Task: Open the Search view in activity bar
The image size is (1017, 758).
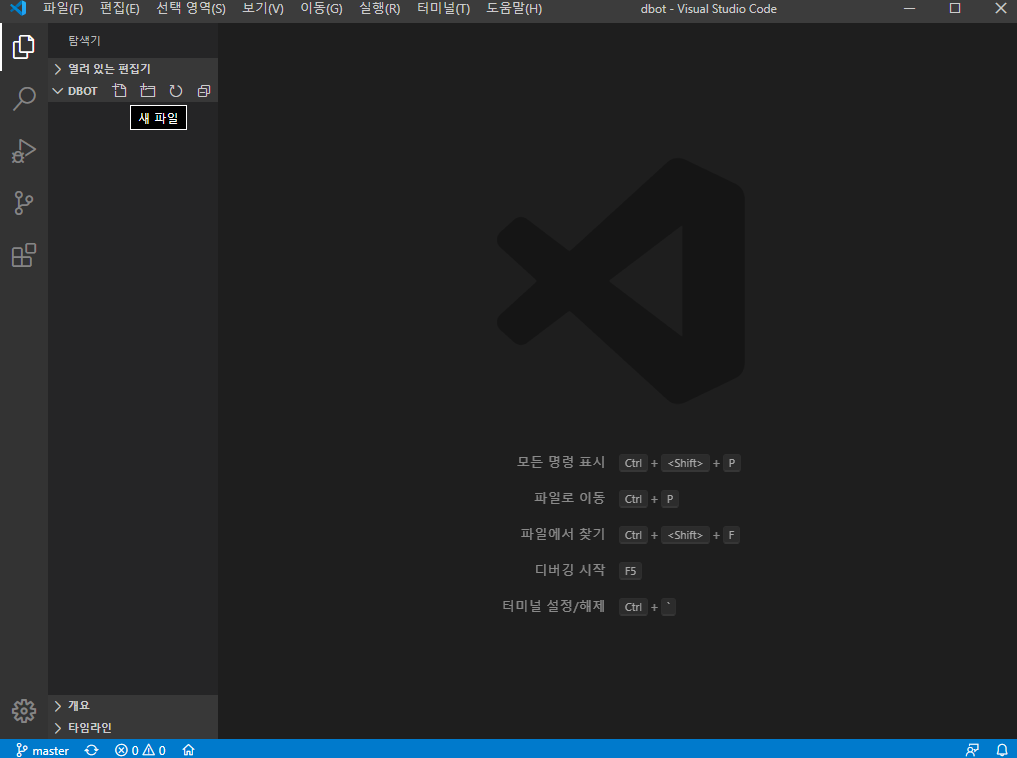Action: point(23,99)
